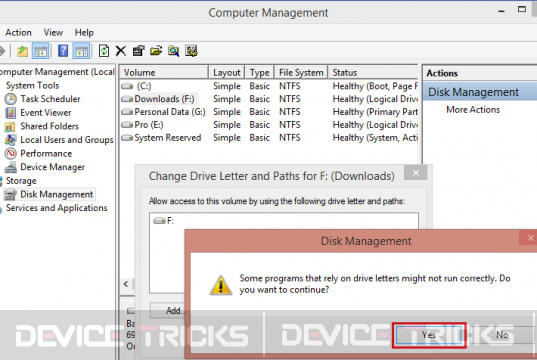This screenshot has height=360, width=537.
Task: Confirm with the Yes button
Action: [429, 335]
